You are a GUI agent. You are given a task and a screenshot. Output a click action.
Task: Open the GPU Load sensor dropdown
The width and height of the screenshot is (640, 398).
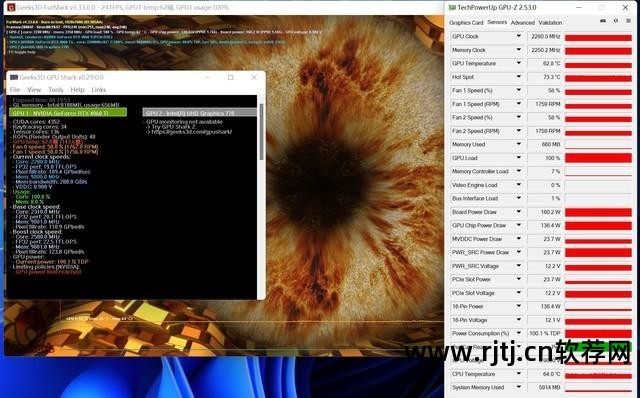click(x=519, y=158)
